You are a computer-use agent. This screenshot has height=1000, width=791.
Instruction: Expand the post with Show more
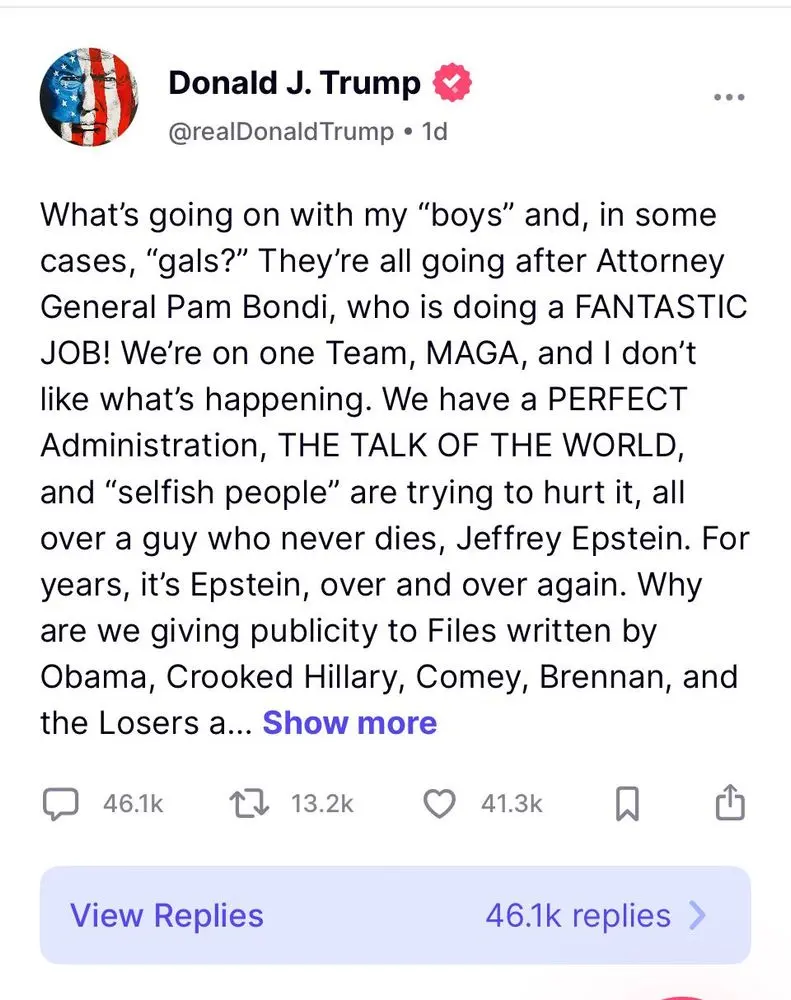[349, 722]
